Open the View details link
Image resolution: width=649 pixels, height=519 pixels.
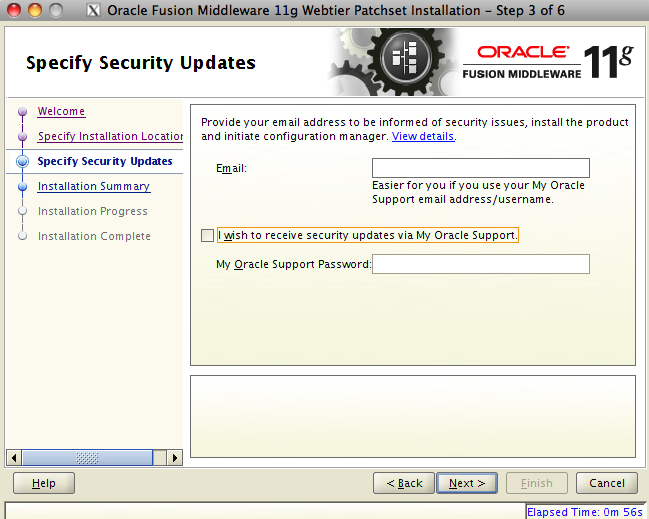tap(422, 136)
